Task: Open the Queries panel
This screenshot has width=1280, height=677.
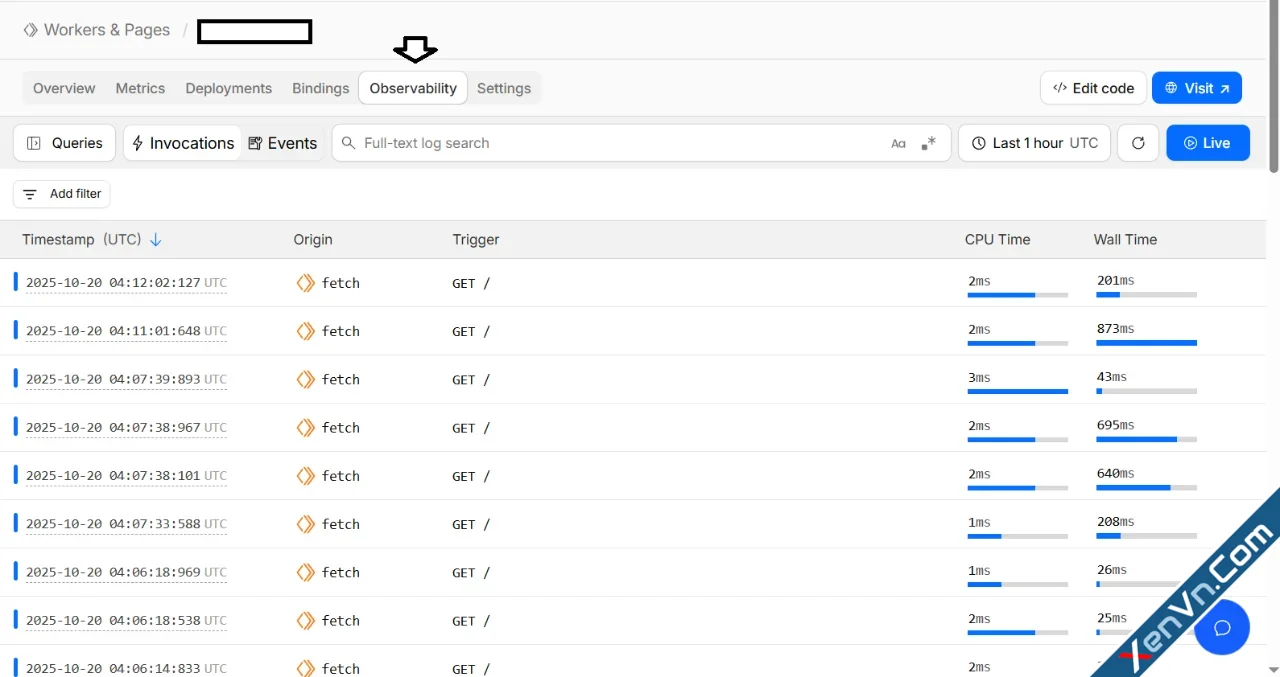Action: point(65,143)
